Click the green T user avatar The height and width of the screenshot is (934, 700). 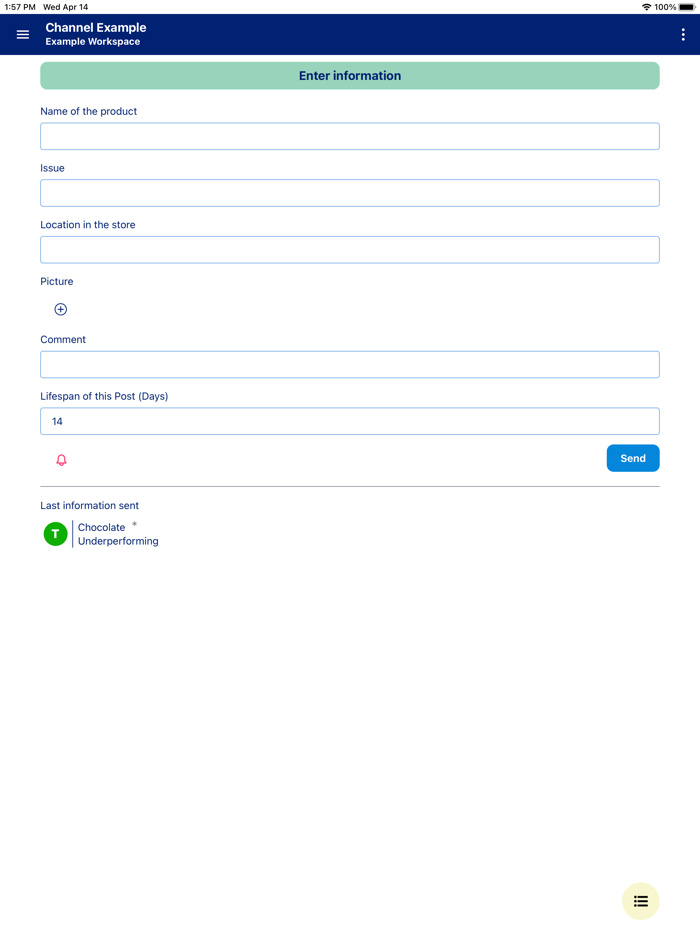pyautogui.click(x=55, y=534)
